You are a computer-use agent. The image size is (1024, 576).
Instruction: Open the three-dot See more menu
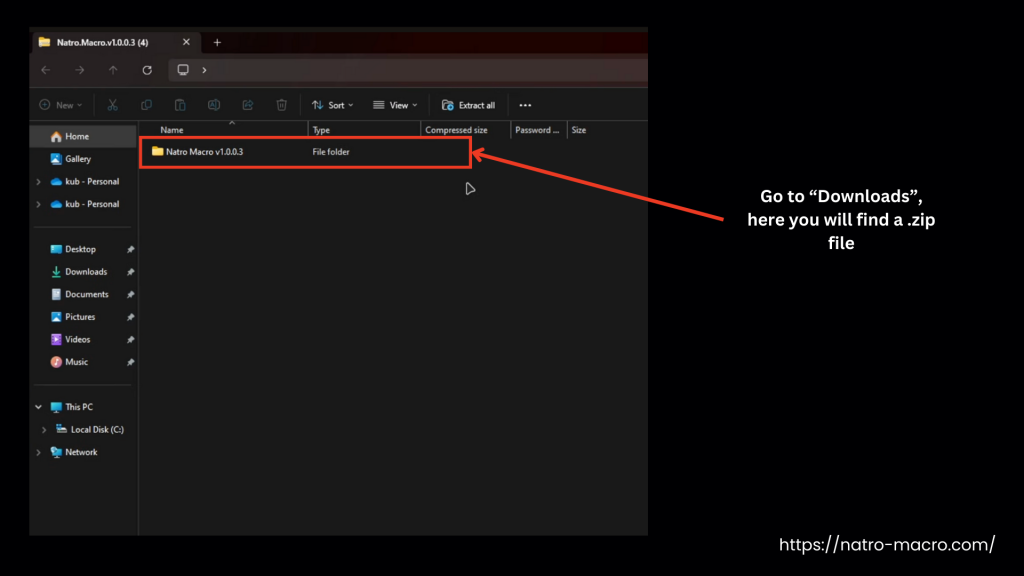click(525, 105)
